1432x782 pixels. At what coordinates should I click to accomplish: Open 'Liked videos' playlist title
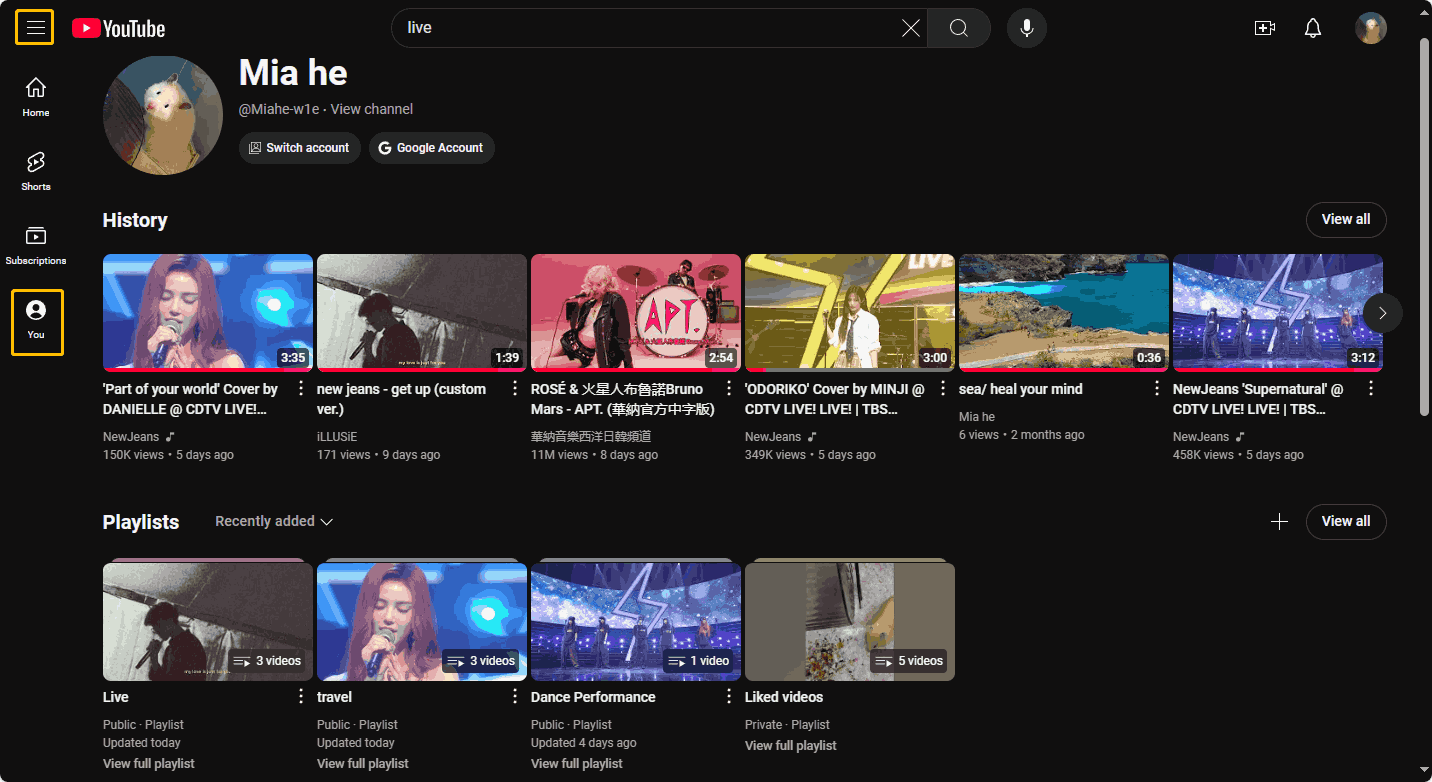coord(784,697)
